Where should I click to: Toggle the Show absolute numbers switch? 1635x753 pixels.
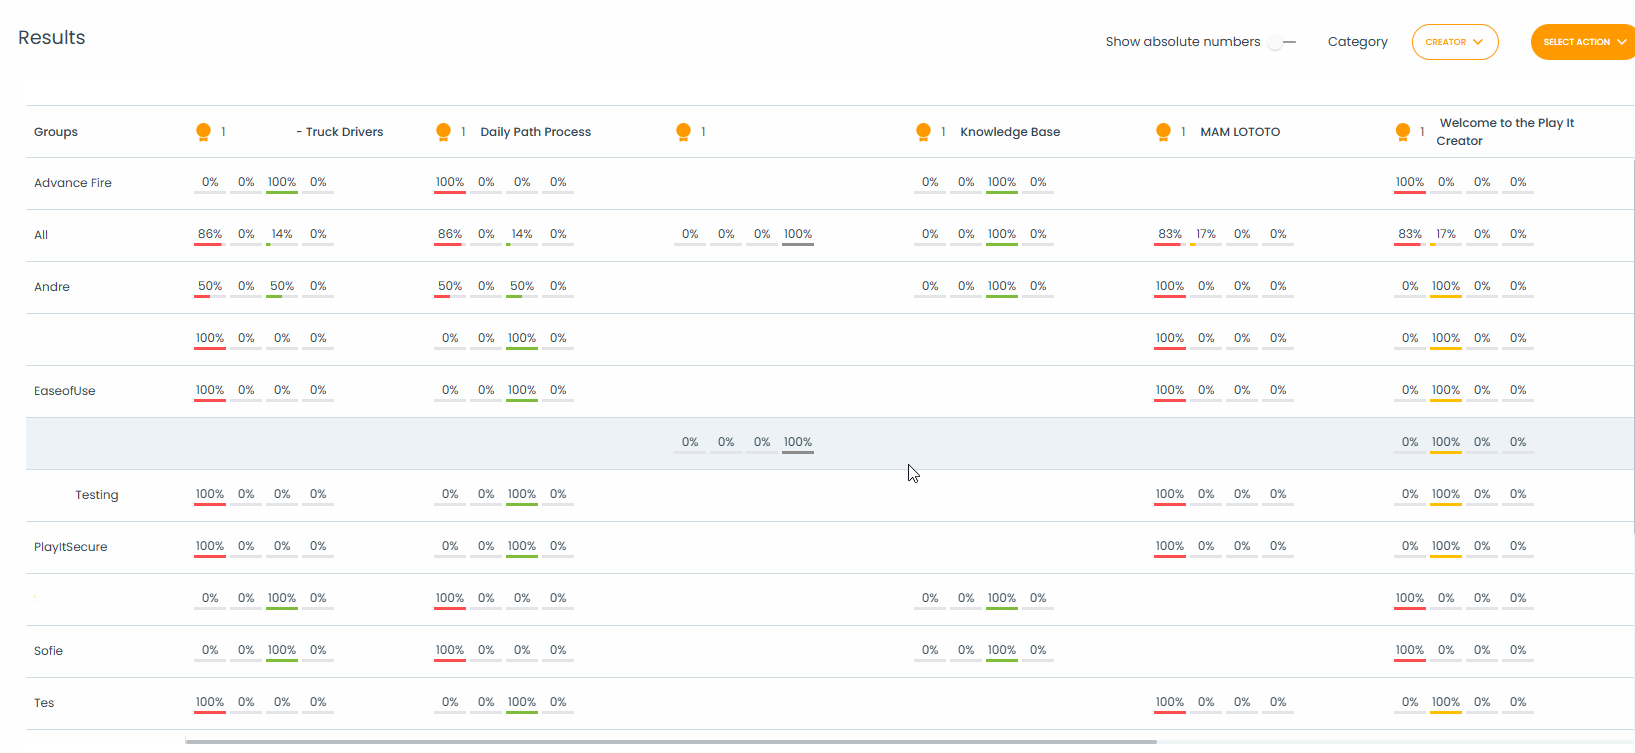coord(1280,42)
